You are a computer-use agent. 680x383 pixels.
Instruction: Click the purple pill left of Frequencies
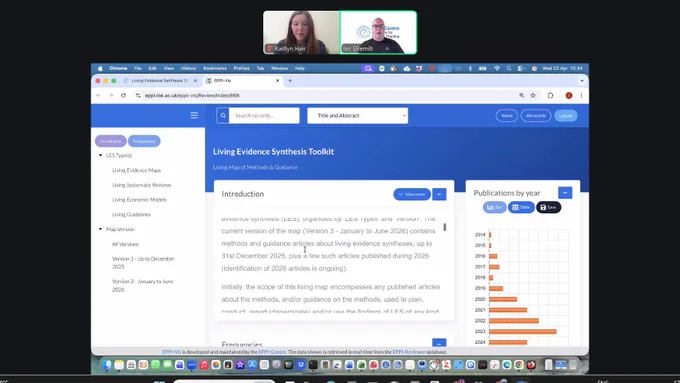click(x=111, y=141)
